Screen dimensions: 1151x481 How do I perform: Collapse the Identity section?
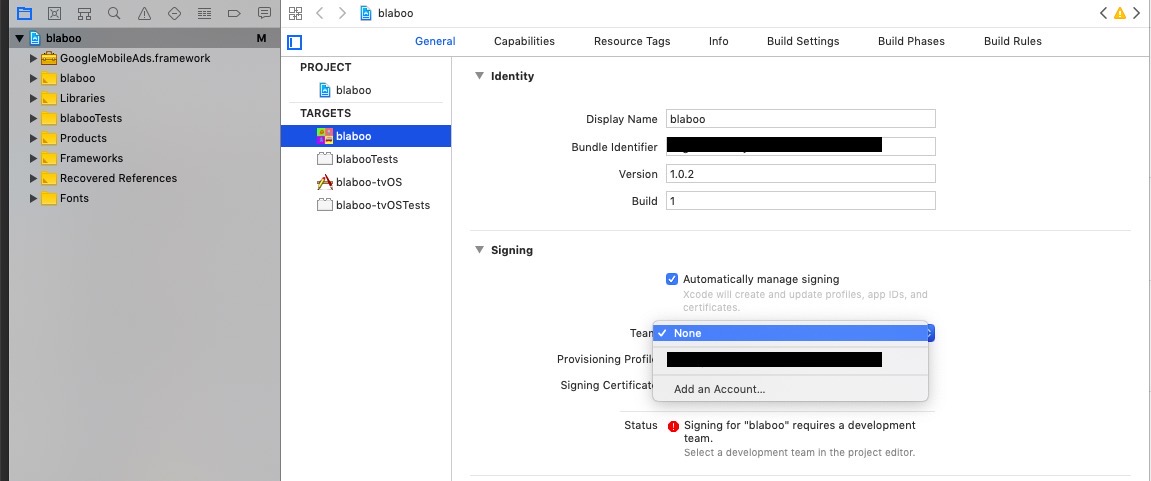click(x=479, y=76)
